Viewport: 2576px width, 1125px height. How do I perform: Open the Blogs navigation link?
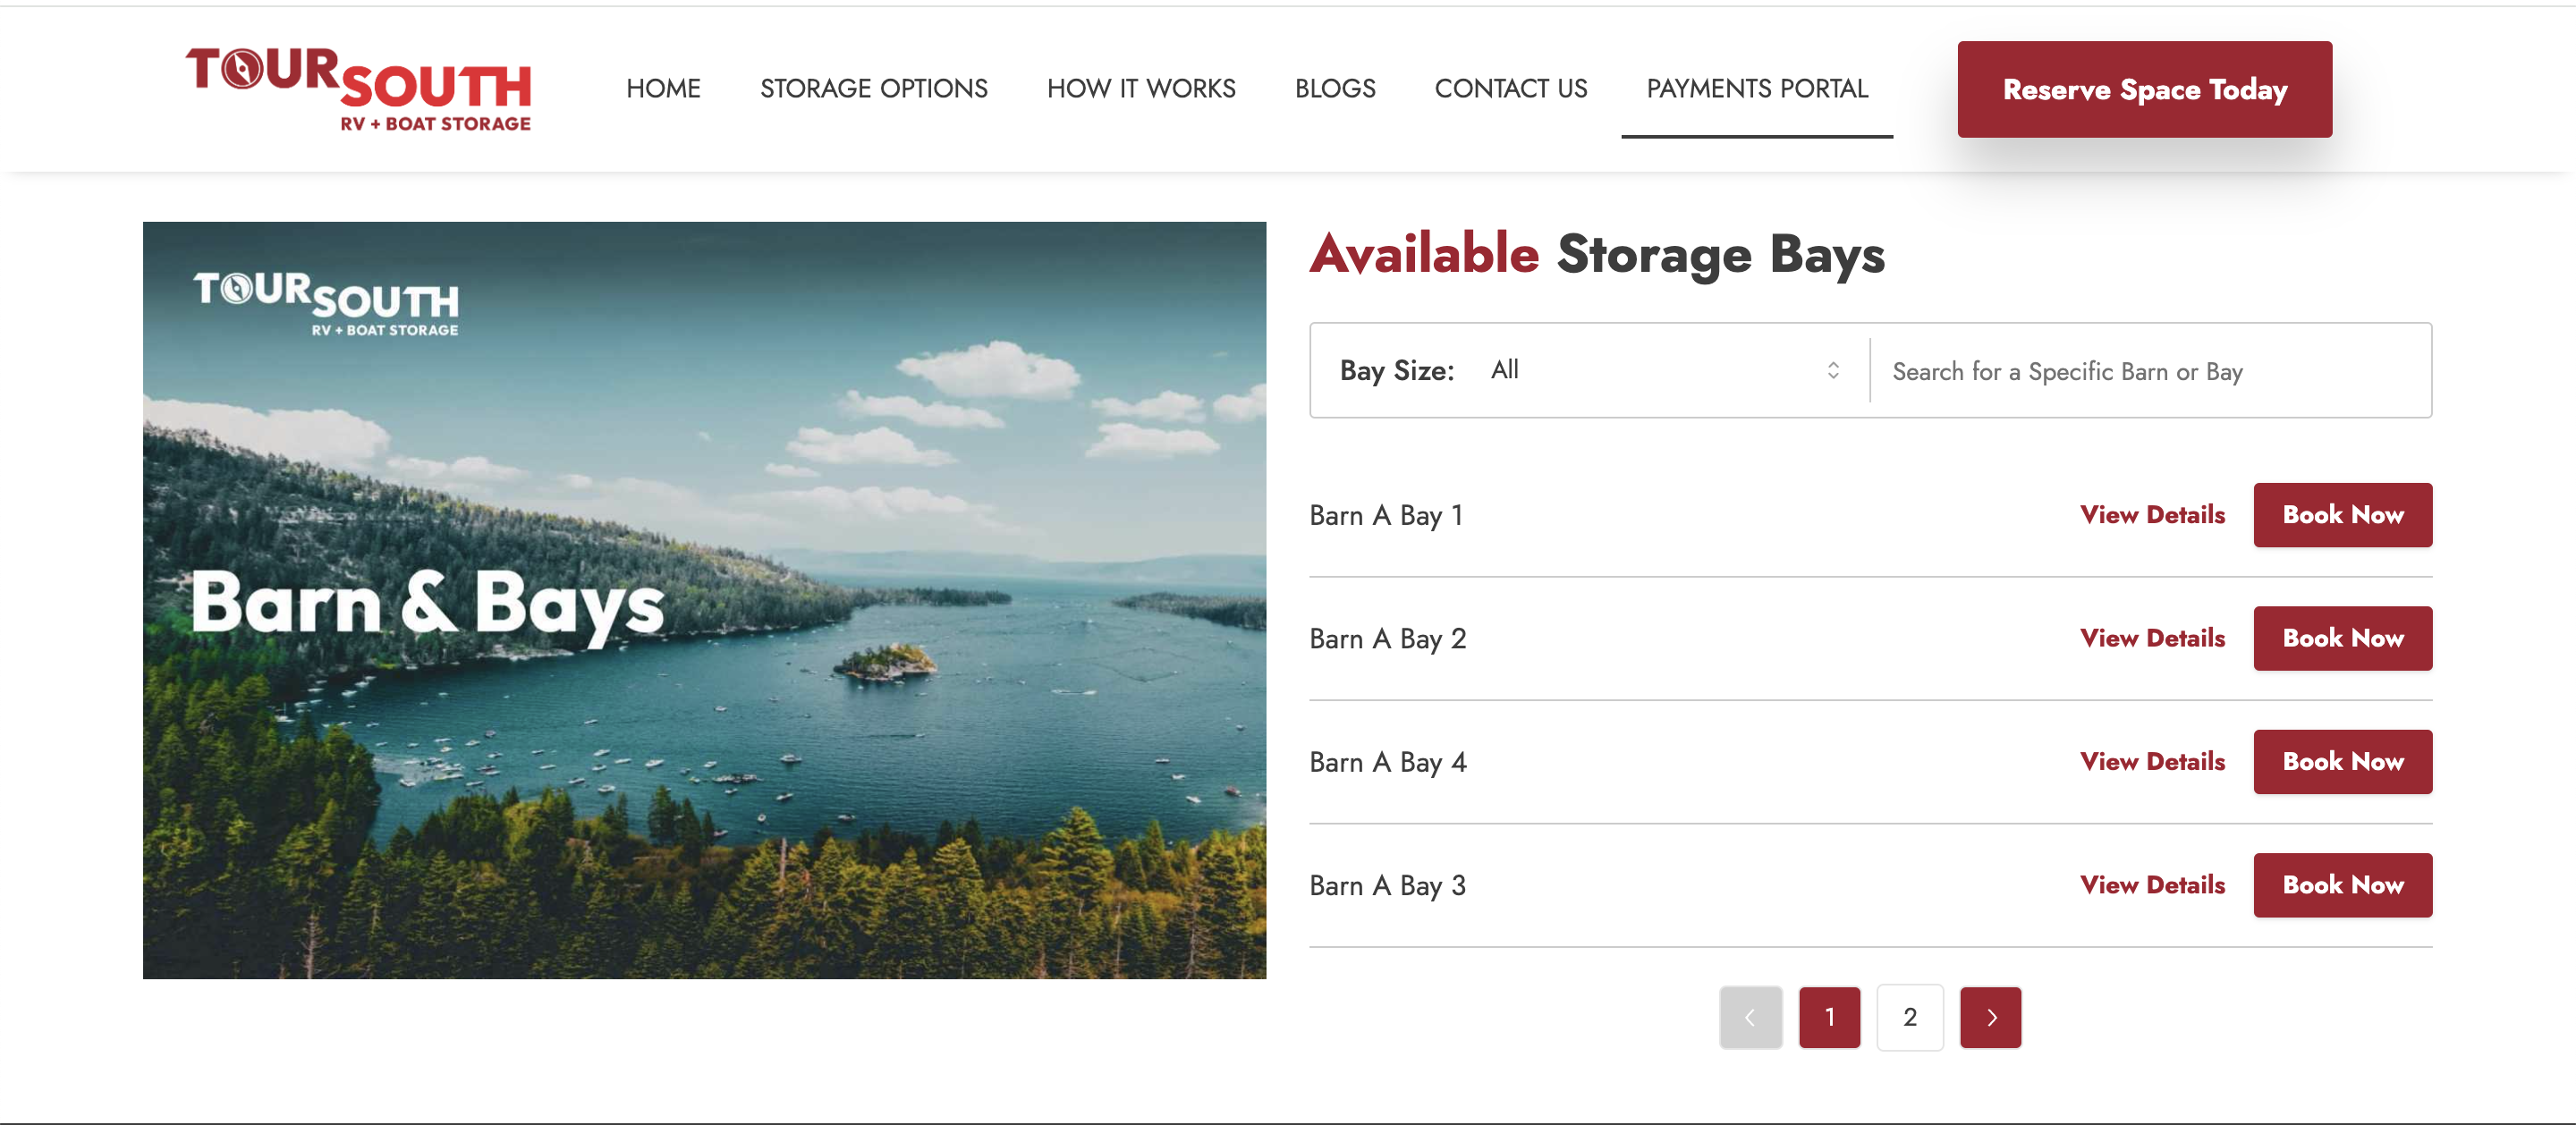click(1334, 89)
